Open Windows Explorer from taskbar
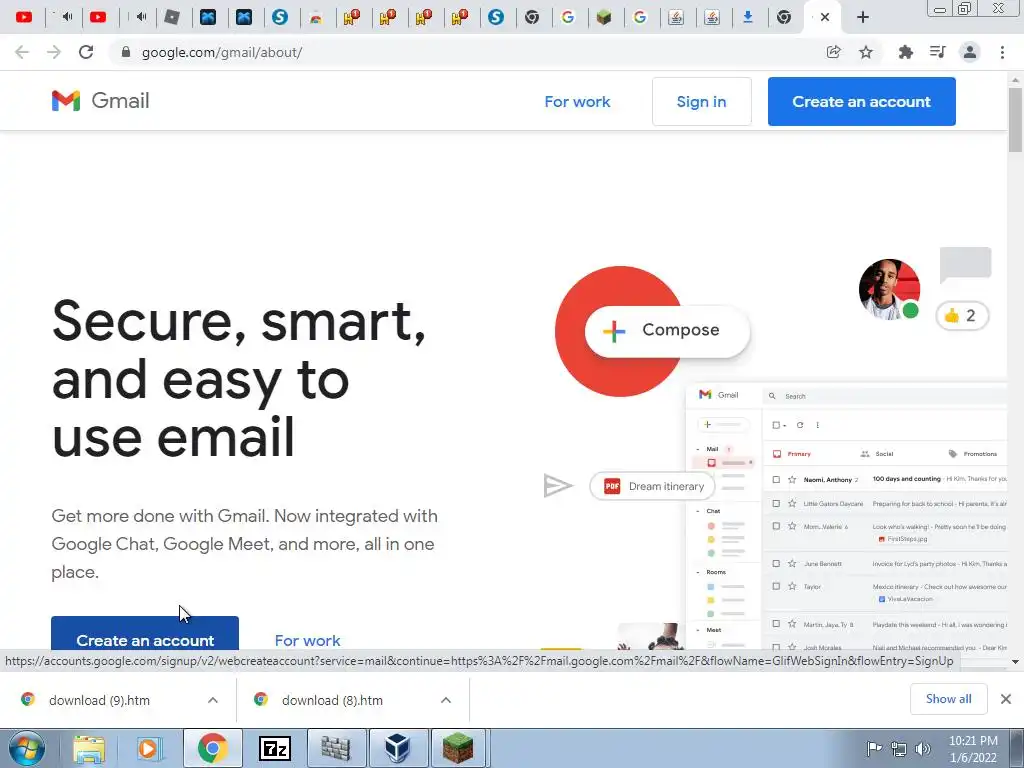Screen dimensions: 1024x768 [89, 748]
